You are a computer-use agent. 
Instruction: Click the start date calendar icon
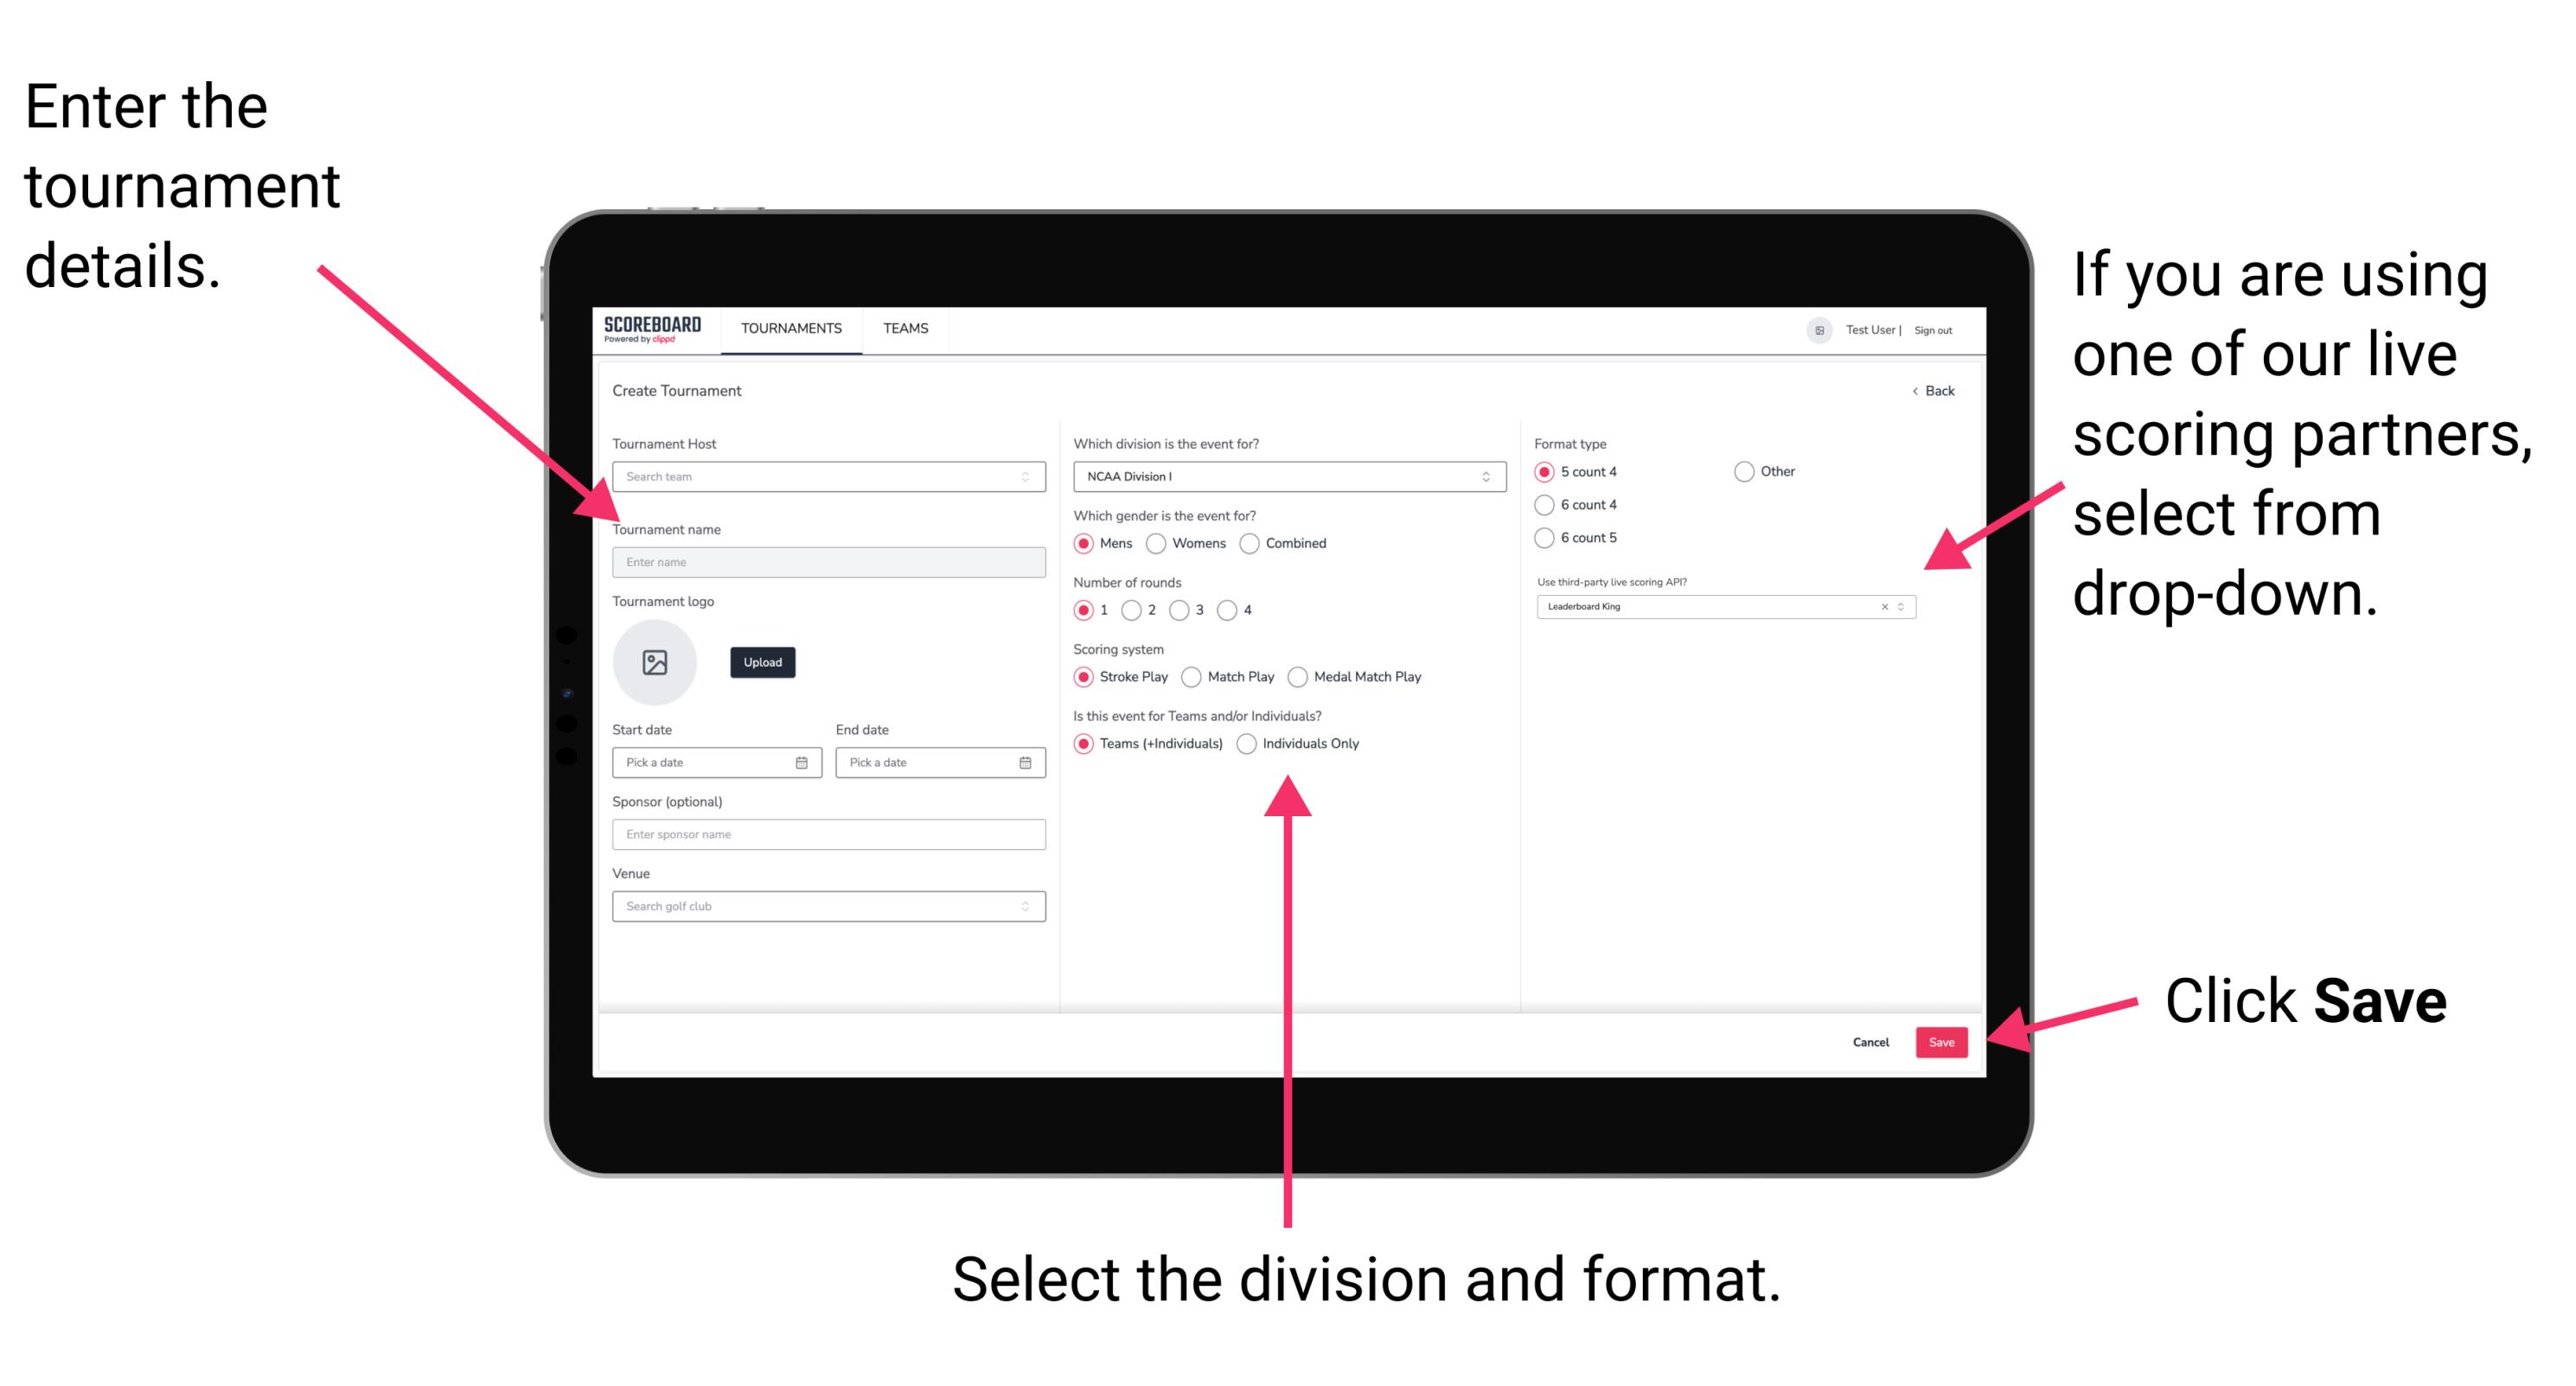click(804, 764)
